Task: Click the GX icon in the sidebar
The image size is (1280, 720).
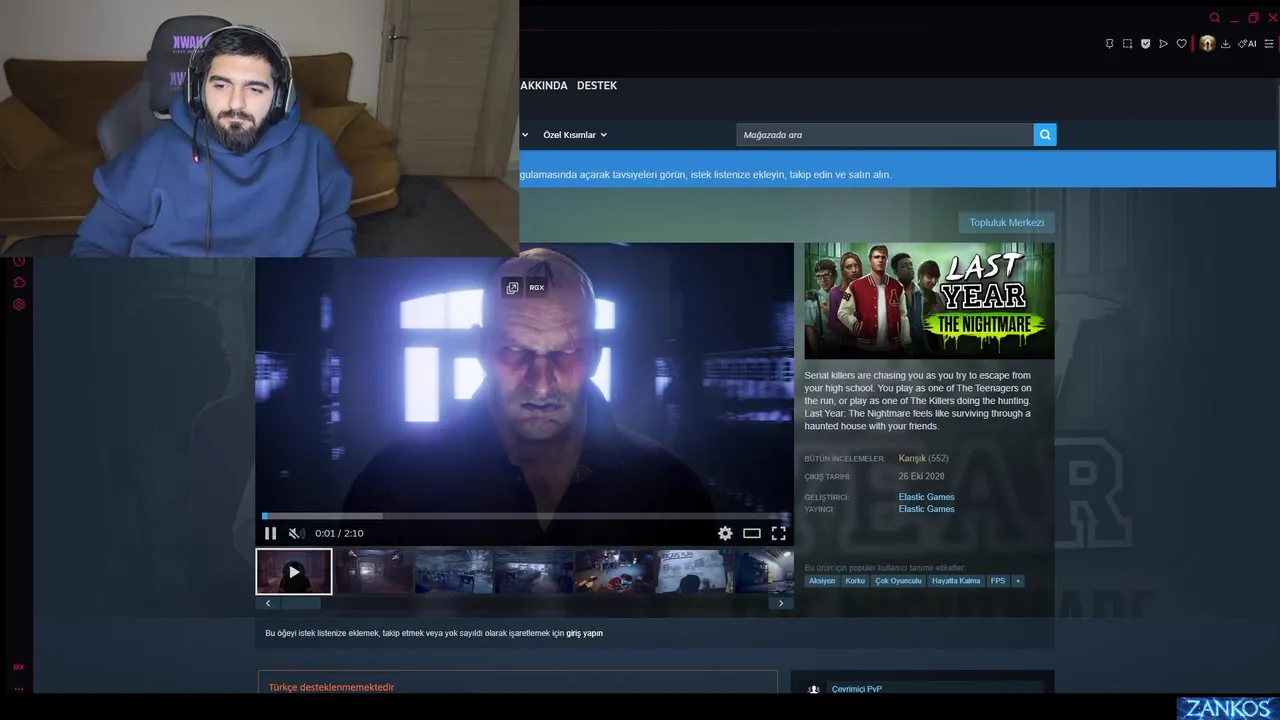Action: click(19, 667)
